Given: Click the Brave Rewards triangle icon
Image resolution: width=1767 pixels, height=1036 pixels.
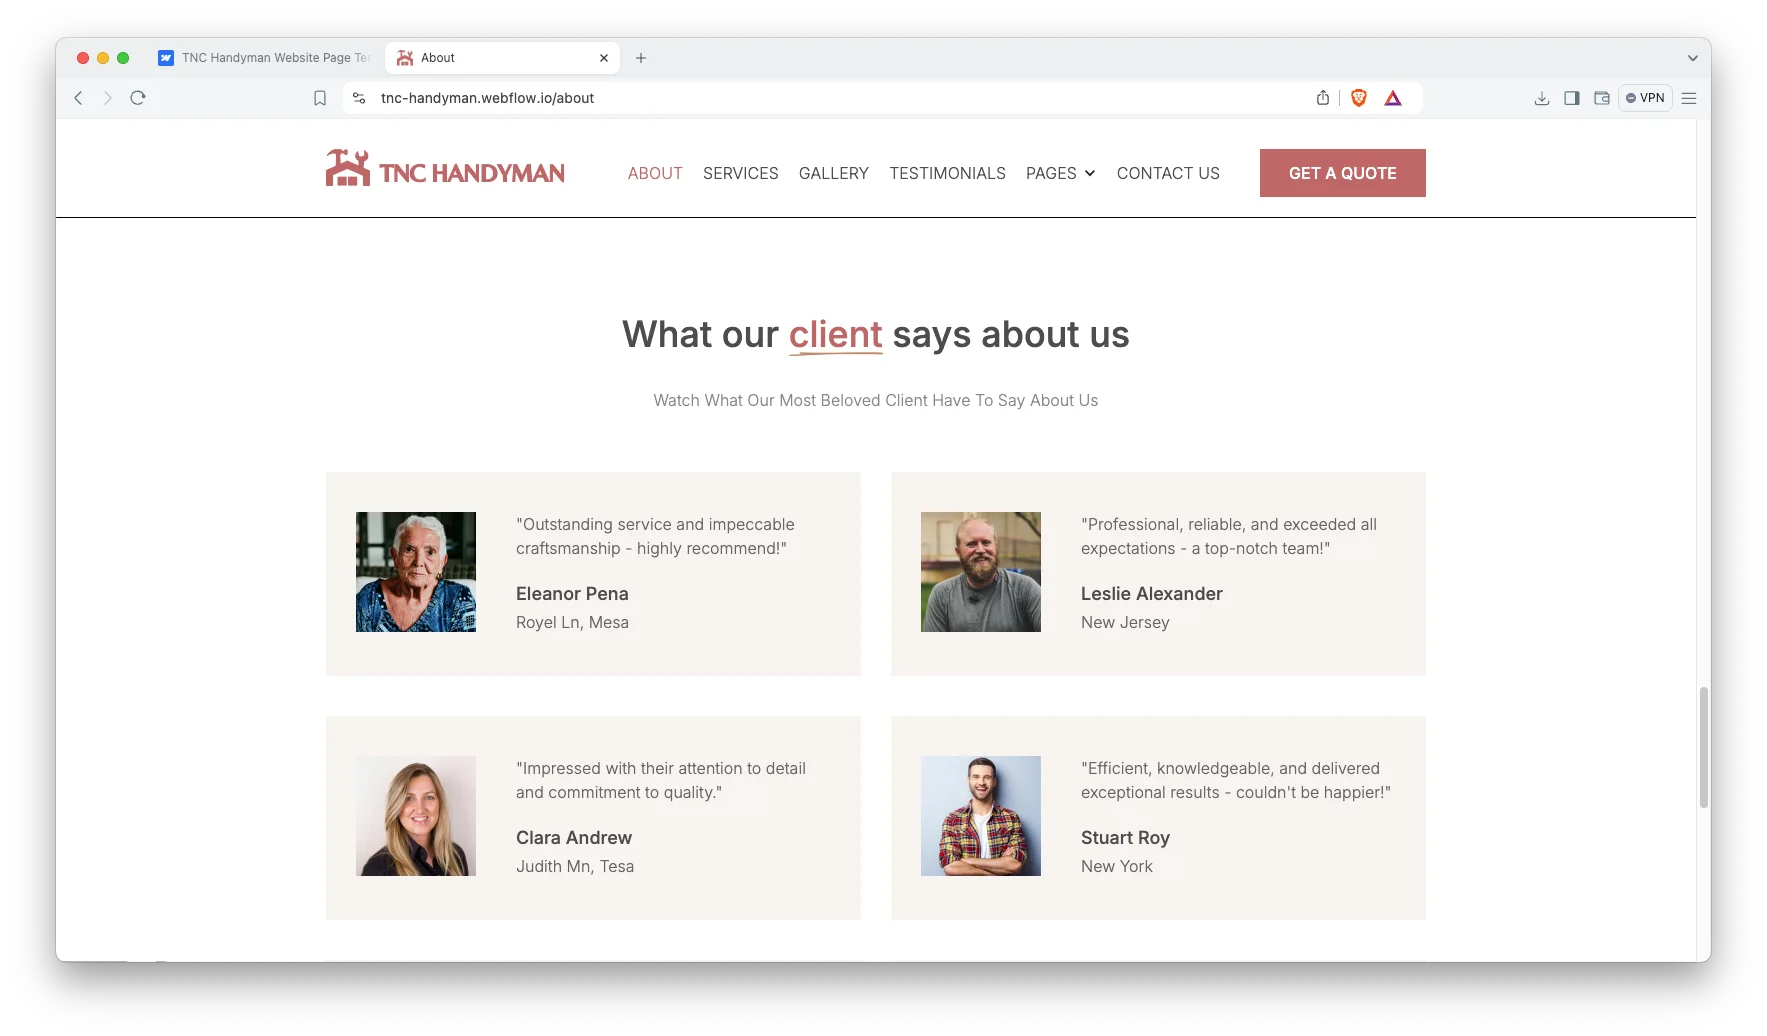Looking at the screenshot, I should [1392, 98].
